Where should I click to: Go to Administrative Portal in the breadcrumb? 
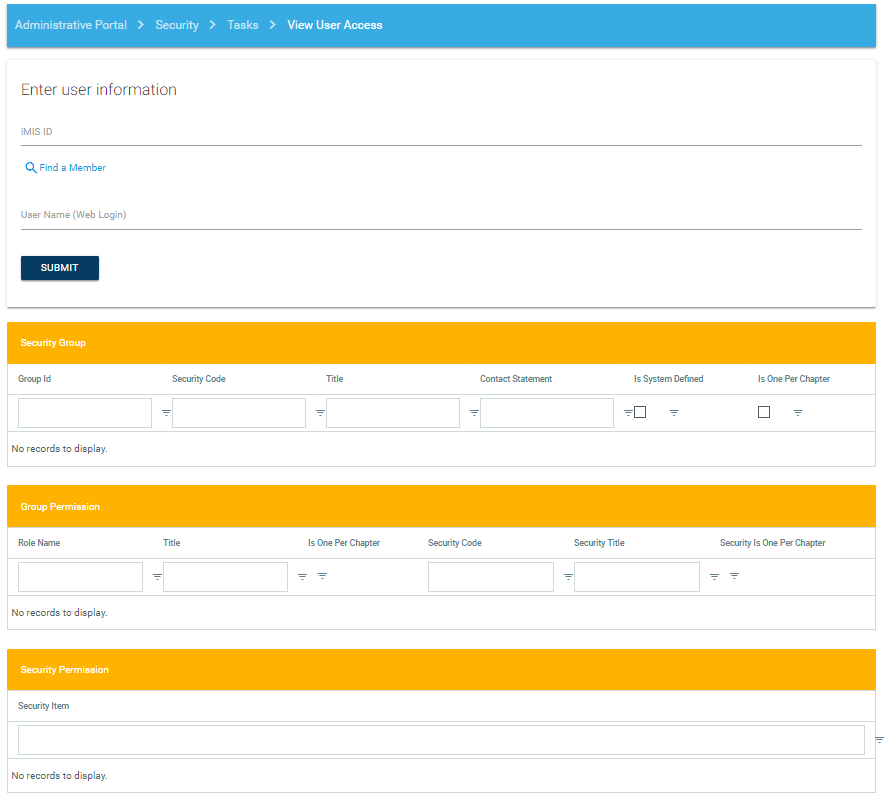coord(71,25)
